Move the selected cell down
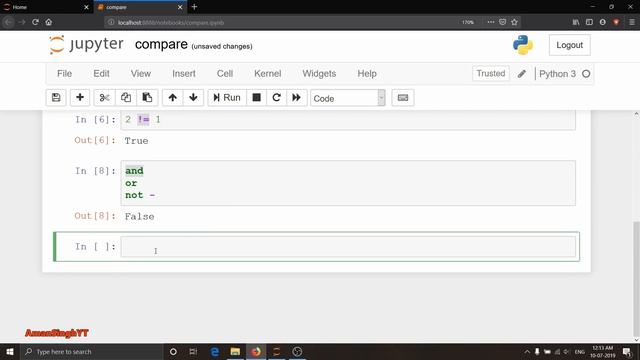Viewport: 640px width, 360px height. point(193,98)
